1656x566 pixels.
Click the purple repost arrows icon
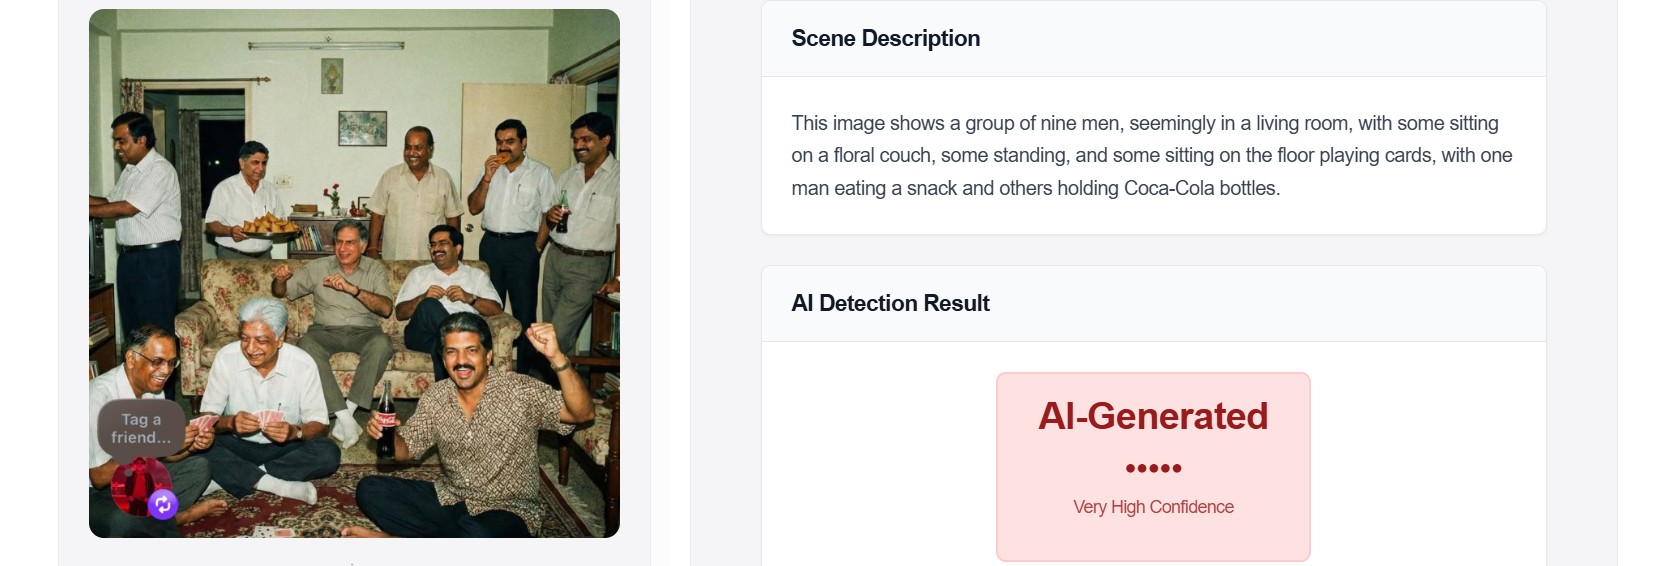click(163, 505)
